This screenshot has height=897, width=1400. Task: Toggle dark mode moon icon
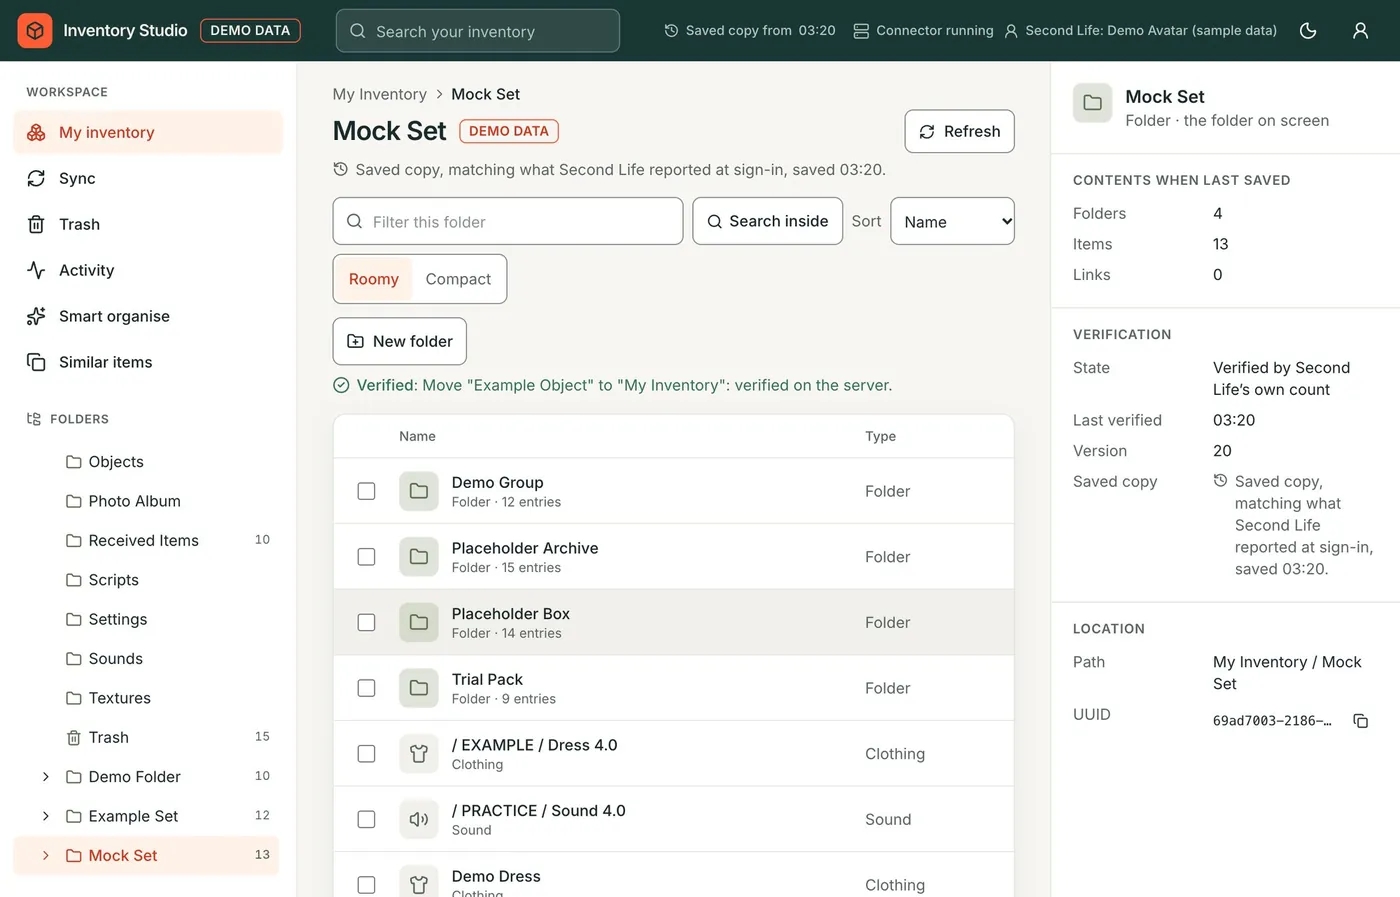coord(1308,31)
